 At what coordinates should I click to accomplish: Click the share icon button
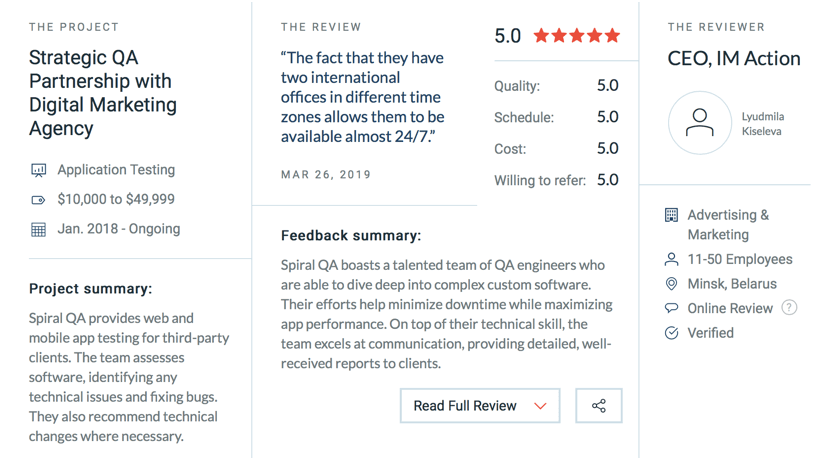(x=599, y=406)
